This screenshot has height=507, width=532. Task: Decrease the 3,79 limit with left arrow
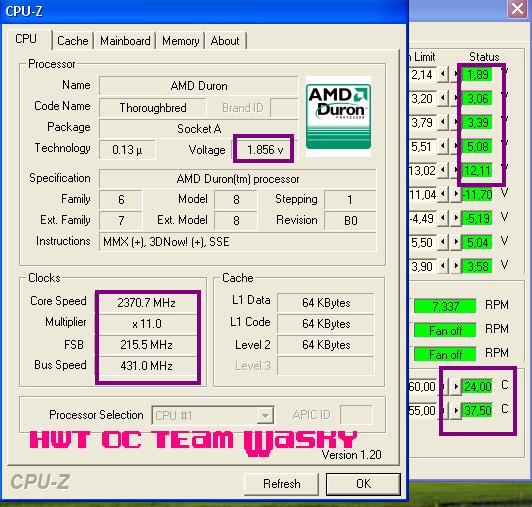tap(442, 122)
